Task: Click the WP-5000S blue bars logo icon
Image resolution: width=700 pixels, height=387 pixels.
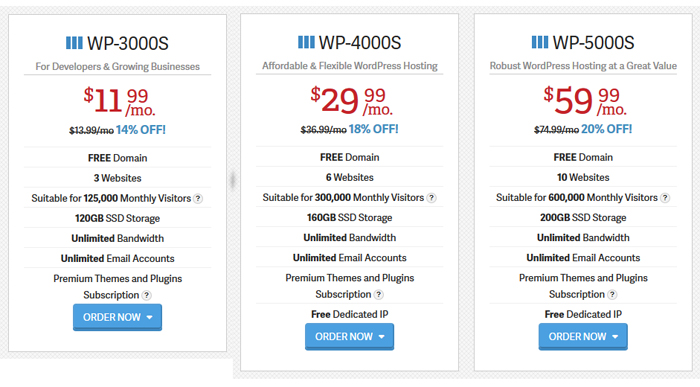Action: coord(540,42)
